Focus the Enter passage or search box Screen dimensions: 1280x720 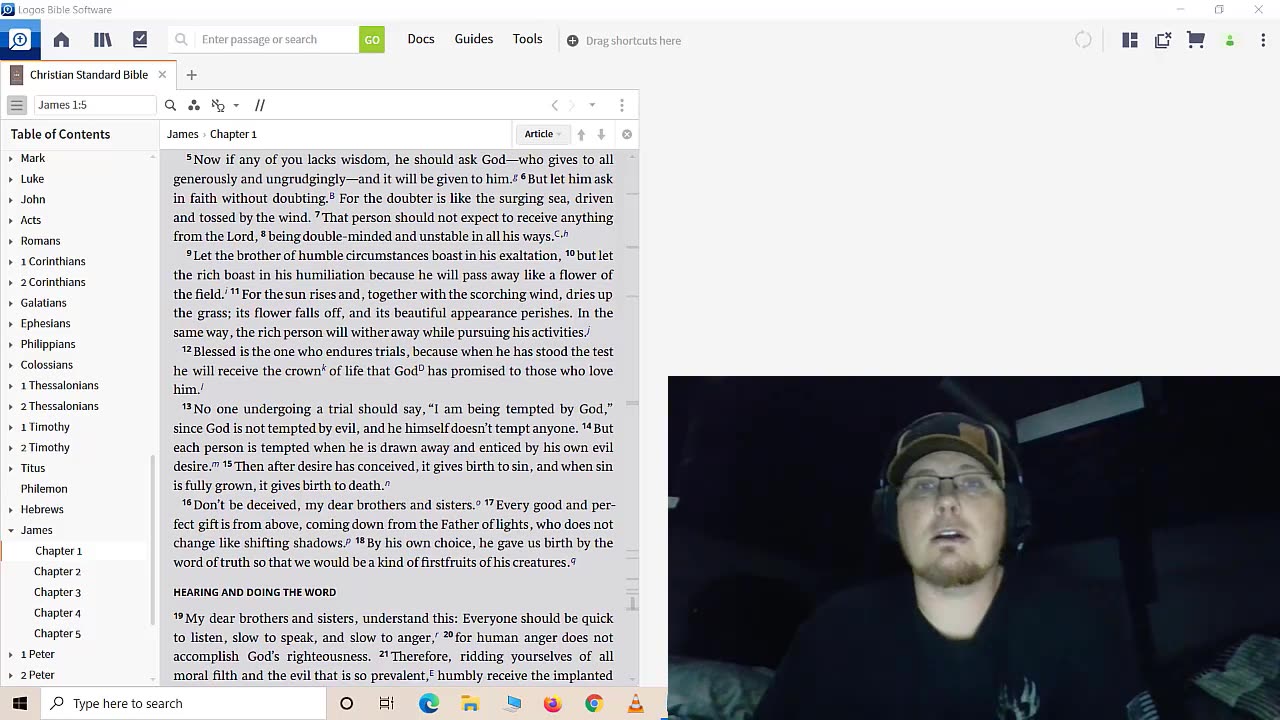(x=265, y=40)
